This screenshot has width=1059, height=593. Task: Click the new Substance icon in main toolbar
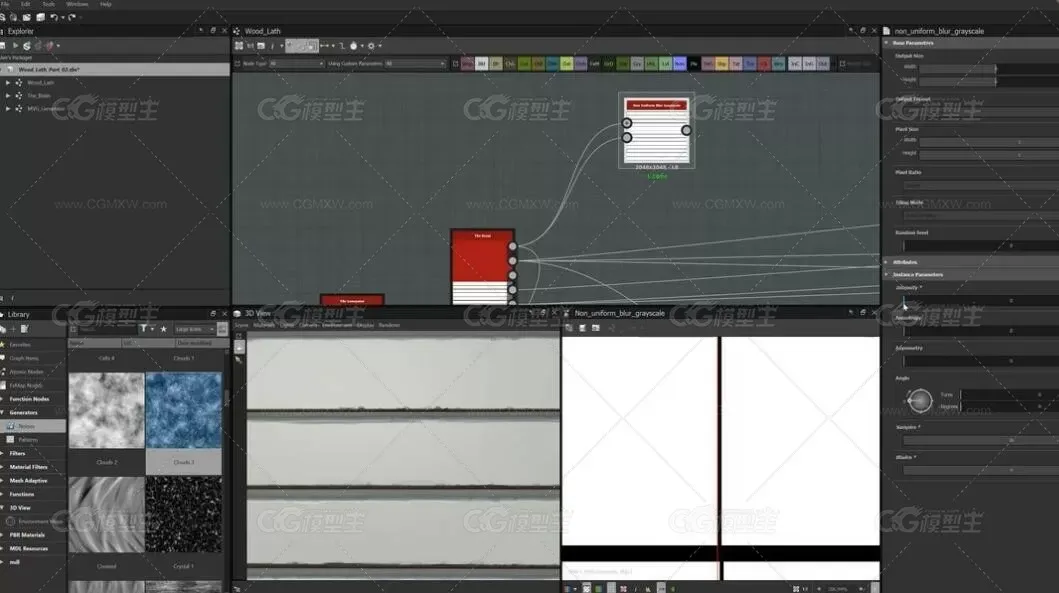pyautogui.click(x=3, y=18)
